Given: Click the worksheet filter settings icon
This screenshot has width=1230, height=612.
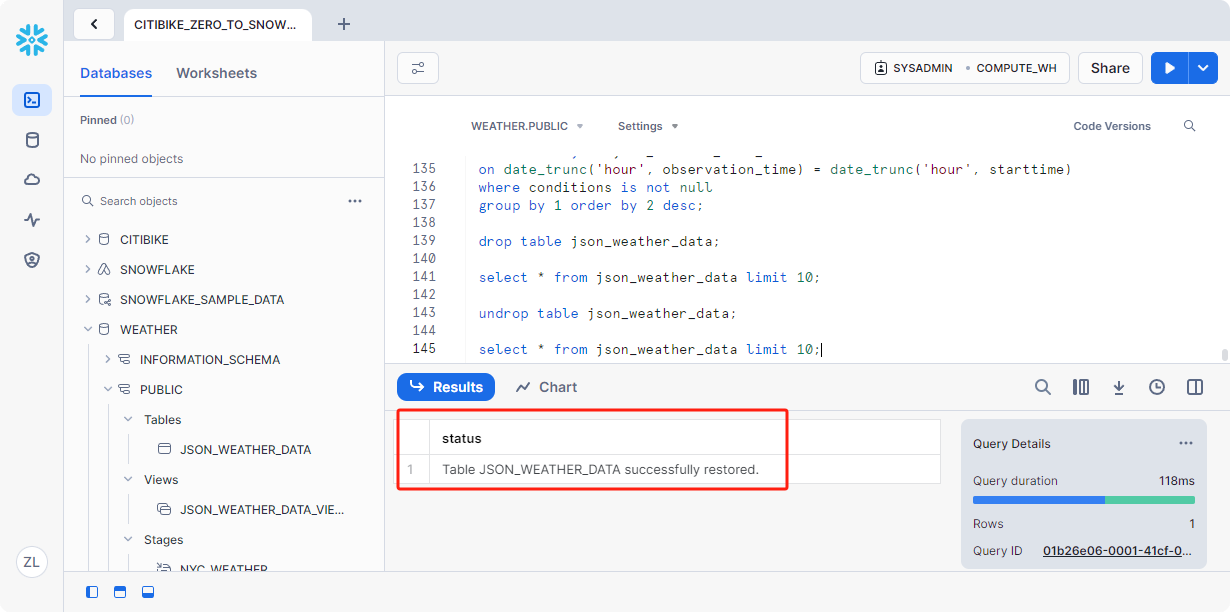Looking at the screenshot, I should pyautogui.click(x=418, y=68).
